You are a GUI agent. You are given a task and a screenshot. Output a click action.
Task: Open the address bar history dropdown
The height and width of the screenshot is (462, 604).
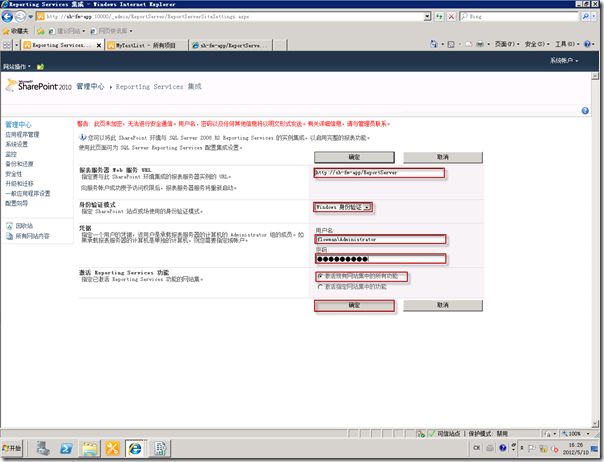point(427,17)
